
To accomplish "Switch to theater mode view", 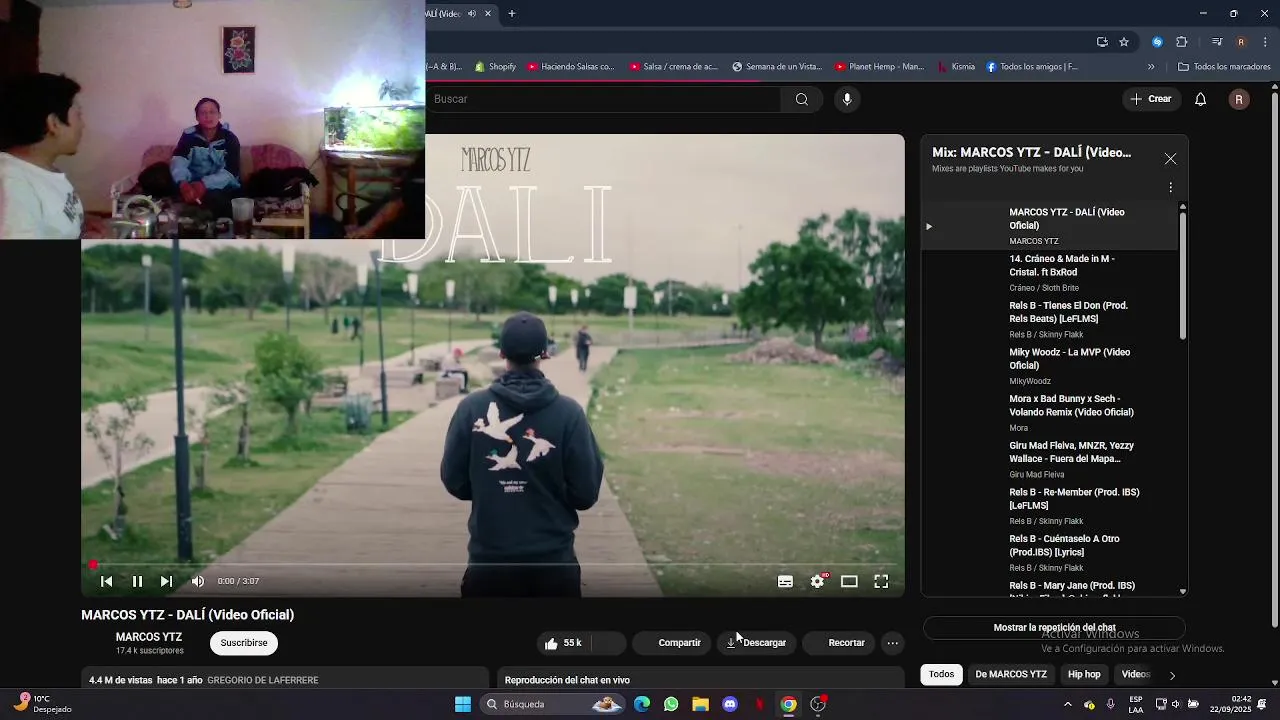I will click(x=849, y=581).
